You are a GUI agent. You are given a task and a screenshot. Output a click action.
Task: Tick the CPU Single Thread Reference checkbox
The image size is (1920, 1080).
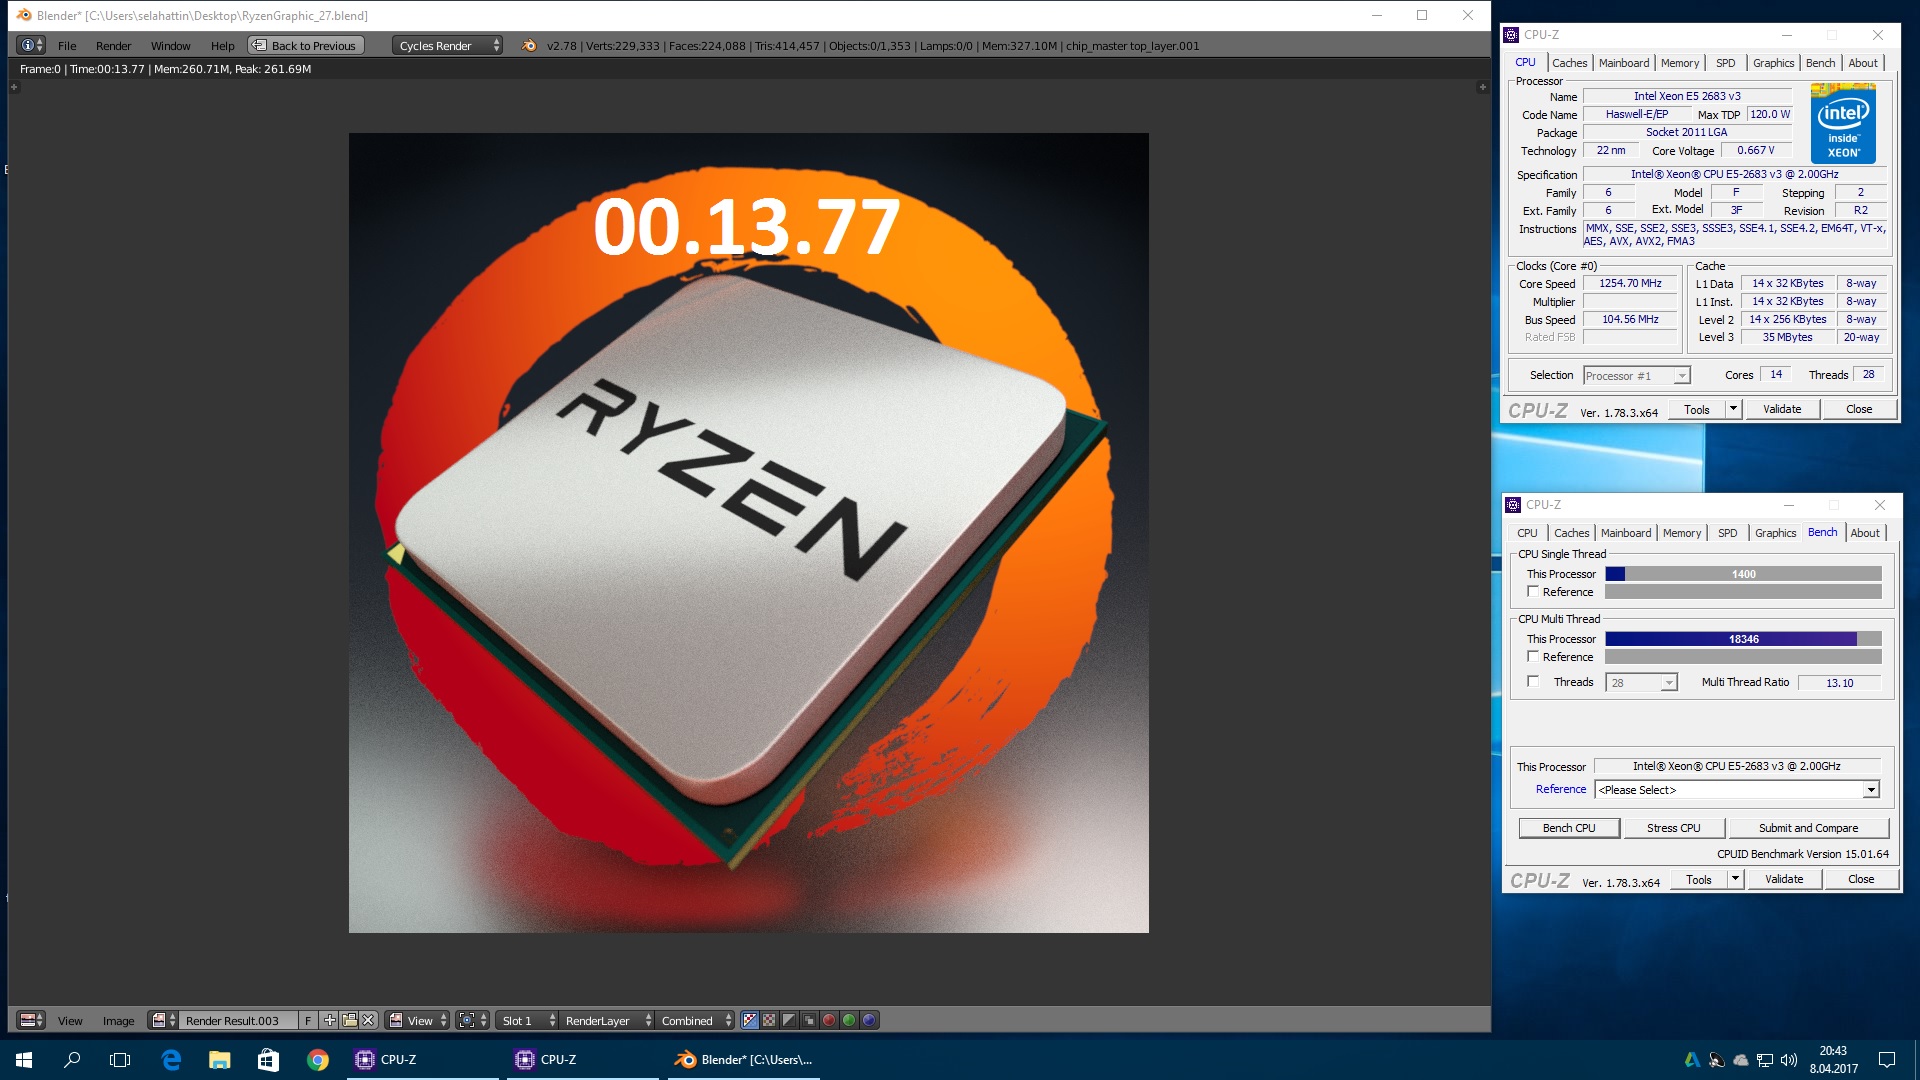[x=1532, y=592]
